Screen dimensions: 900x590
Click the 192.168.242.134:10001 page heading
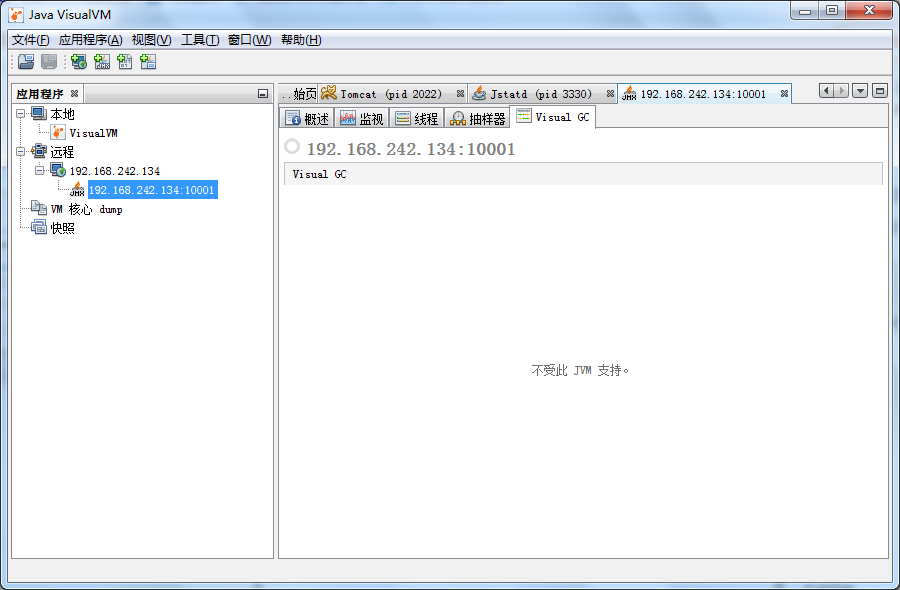411,149
